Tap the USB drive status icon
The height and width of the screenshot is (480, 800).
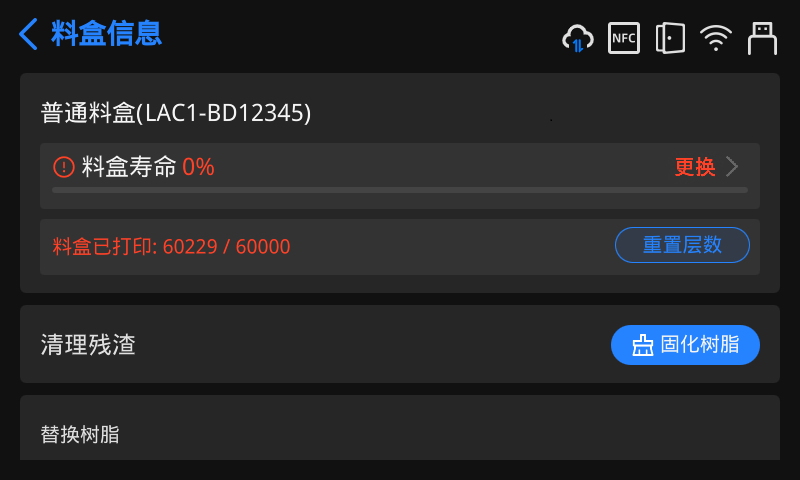[762, 38]
